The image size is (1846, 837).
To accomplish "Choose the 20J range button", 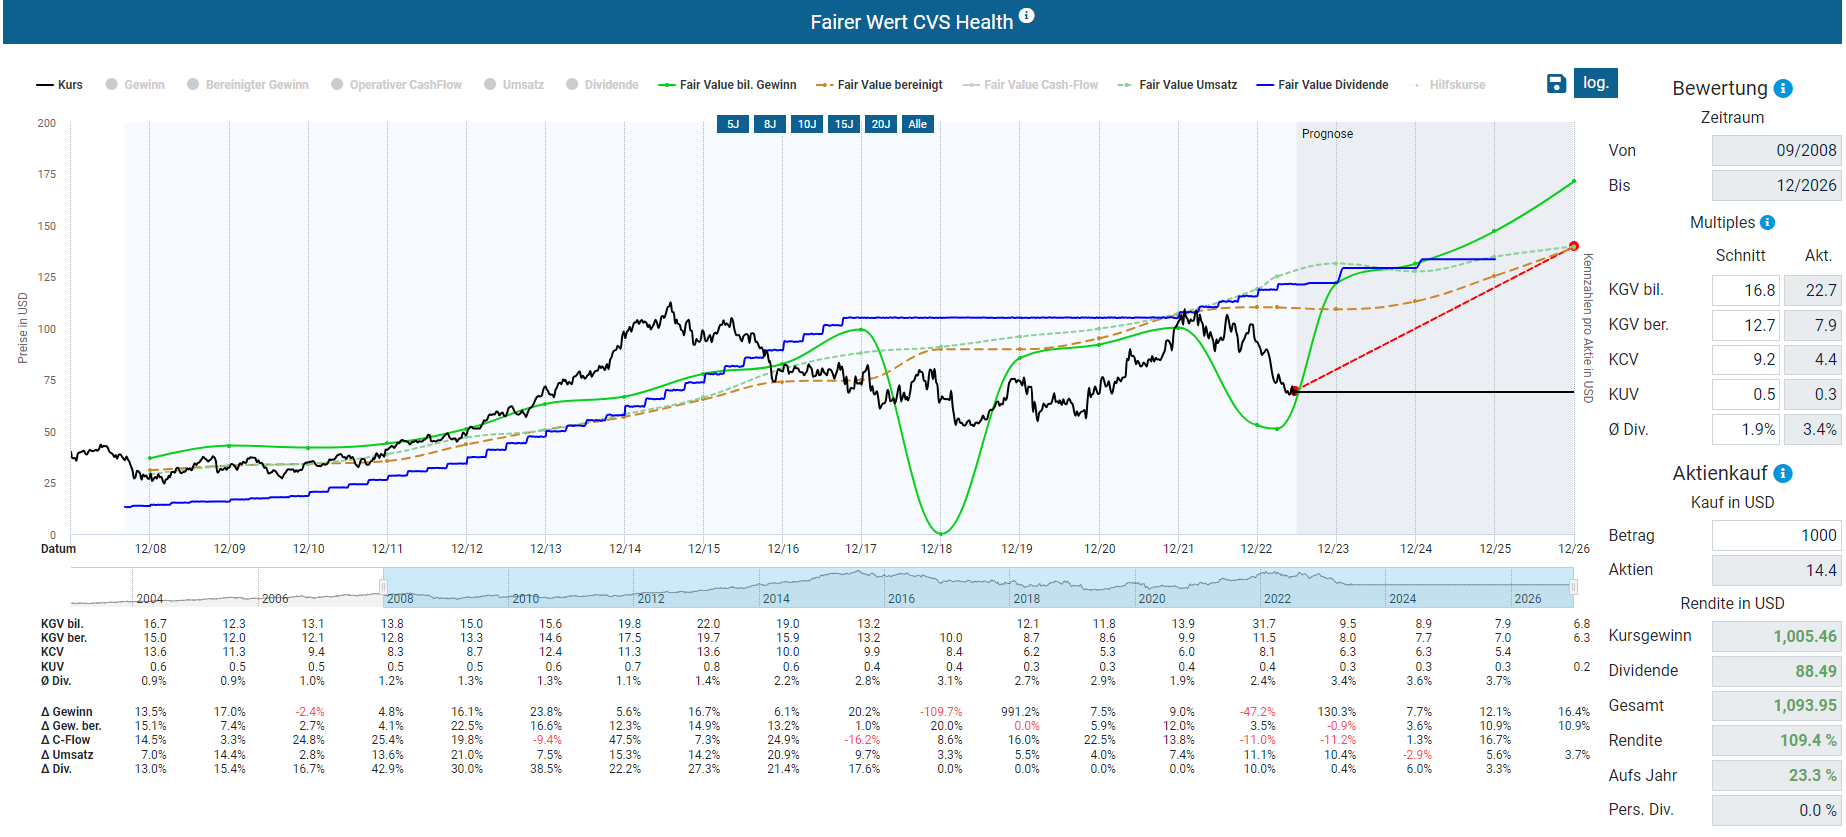I will (x=880, y=124).
